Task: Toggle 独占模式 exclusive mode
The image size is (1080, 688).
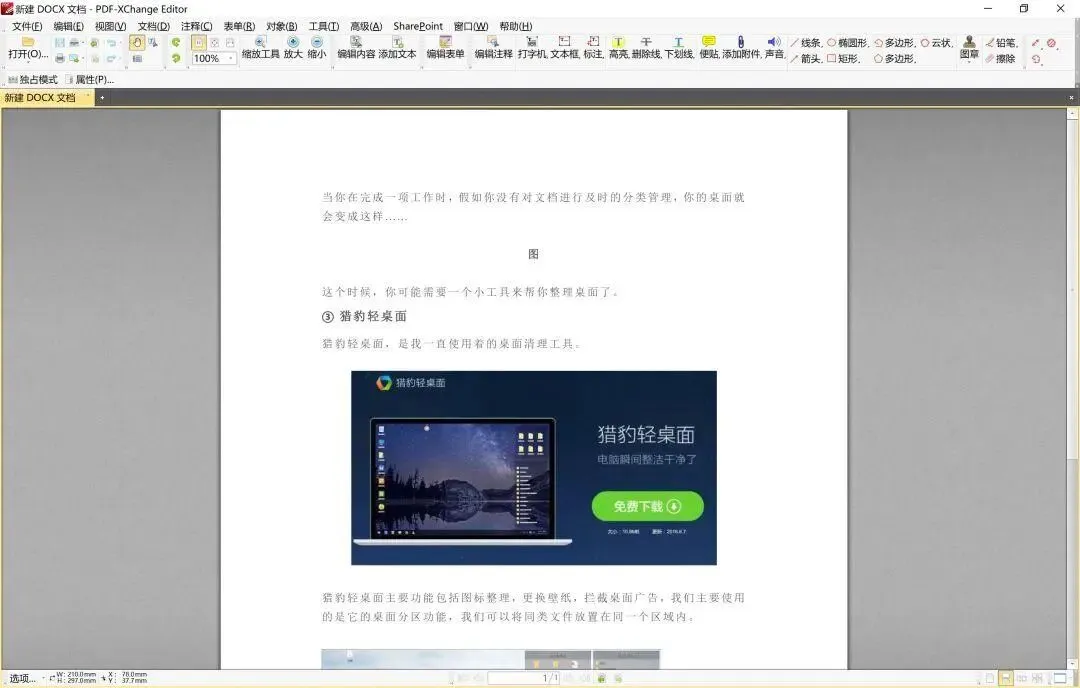Action: click(x=33, y=79)
